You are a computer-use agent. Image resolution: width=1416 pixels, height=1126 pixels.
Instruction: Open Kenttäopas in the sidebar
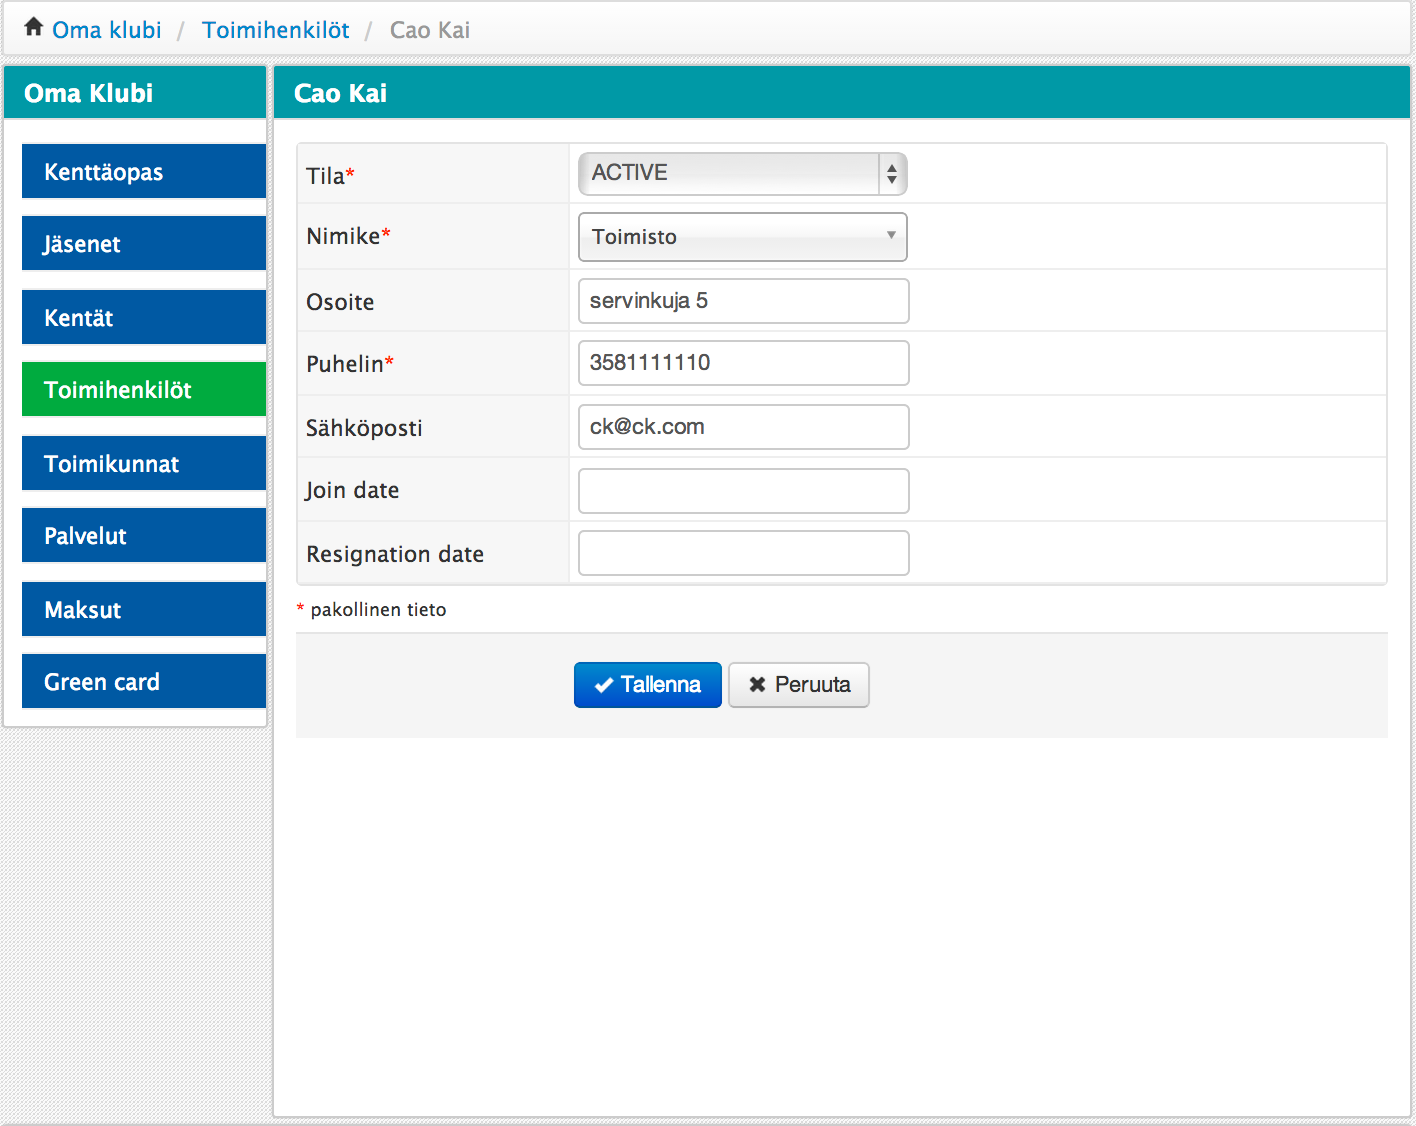[144, 171]
